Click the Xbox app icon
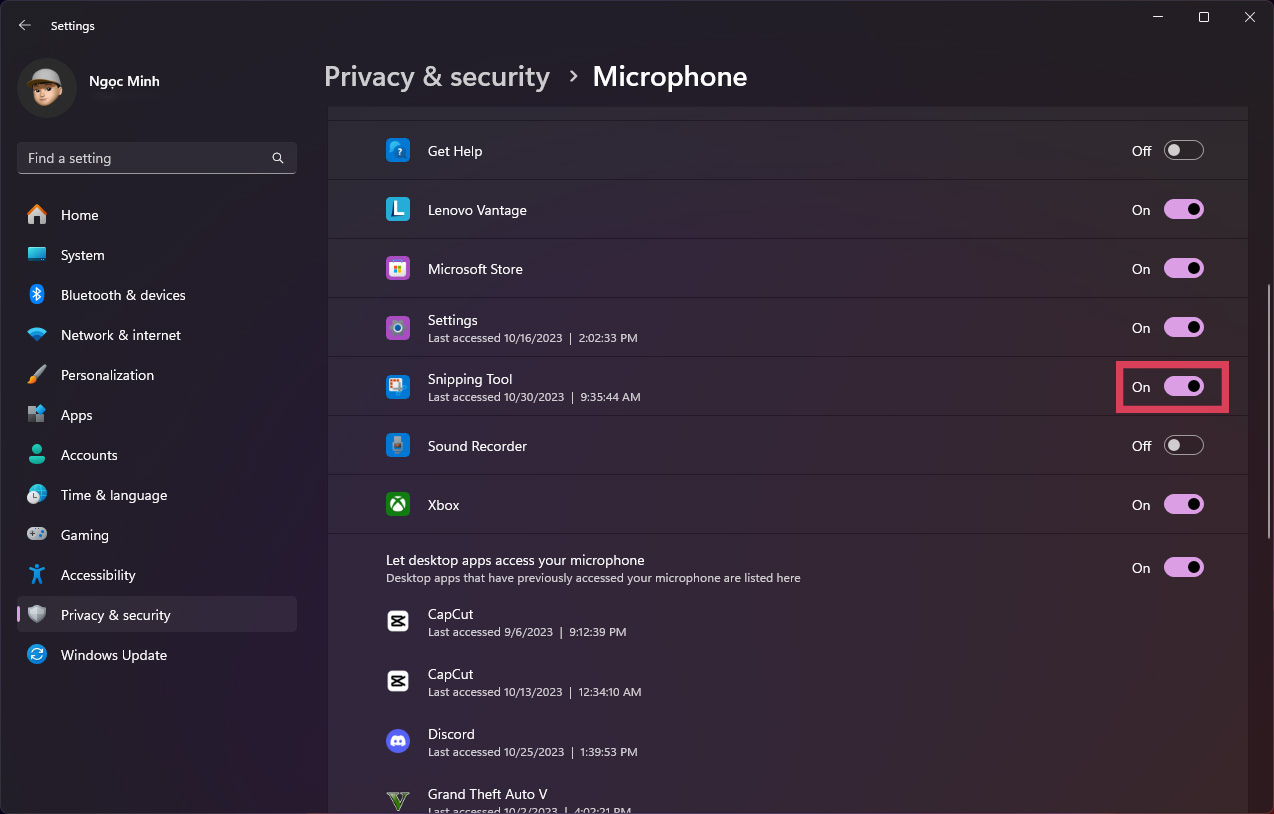 398,505
